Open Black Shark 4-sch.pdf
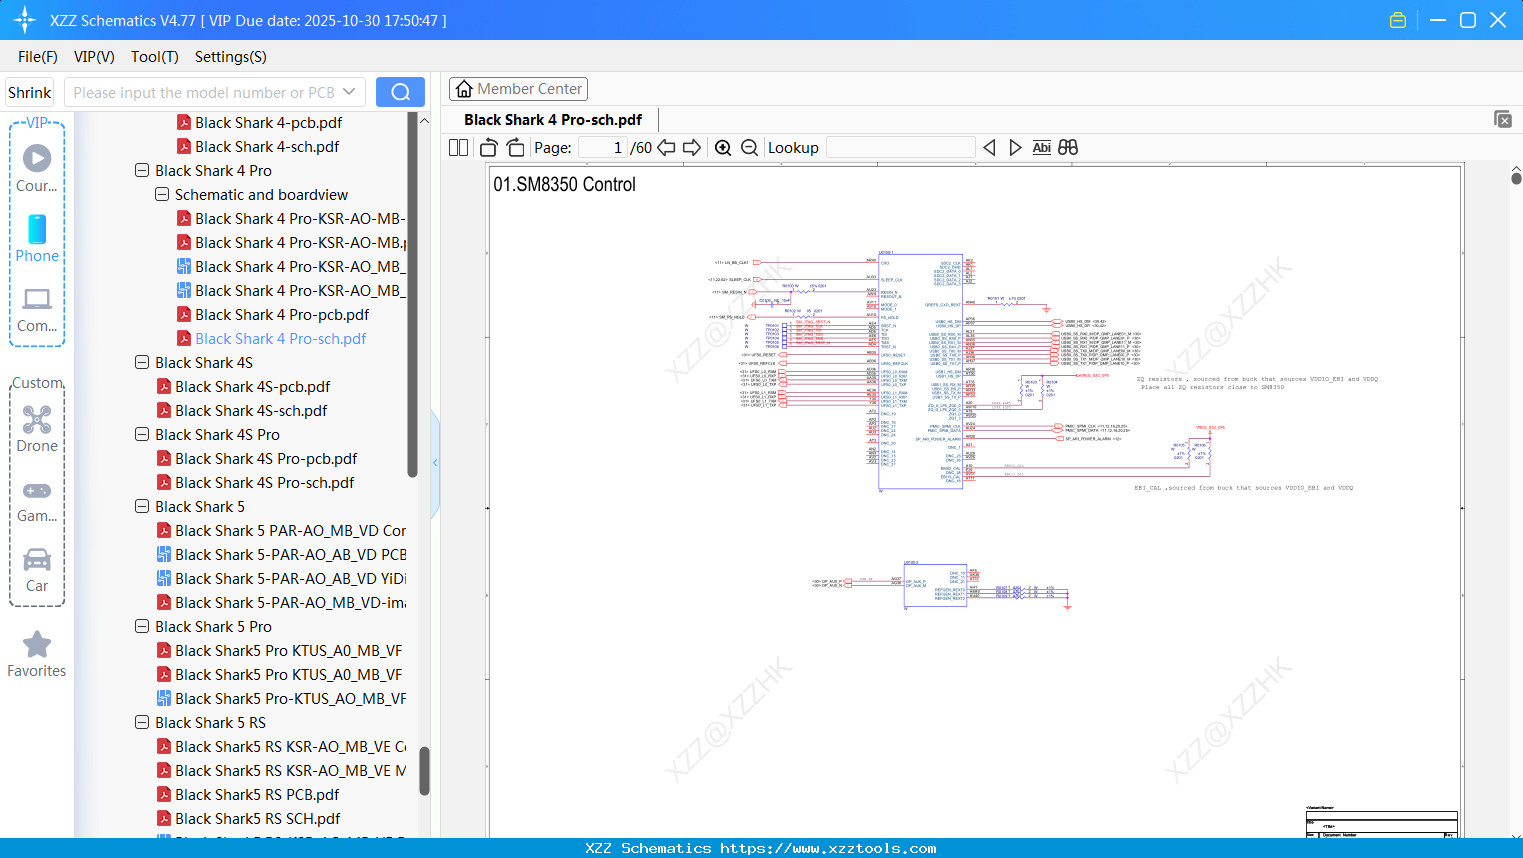 (267, 147)
